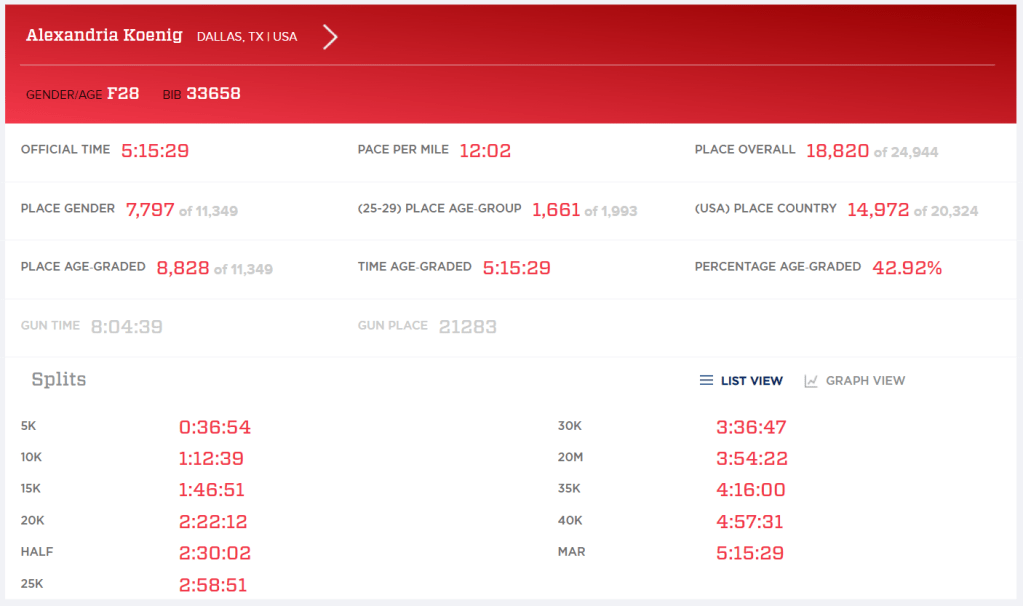Switch to the GRAPH VIEW tab
This screenshot has height=606, width=1023.
(x=865, y=381)
